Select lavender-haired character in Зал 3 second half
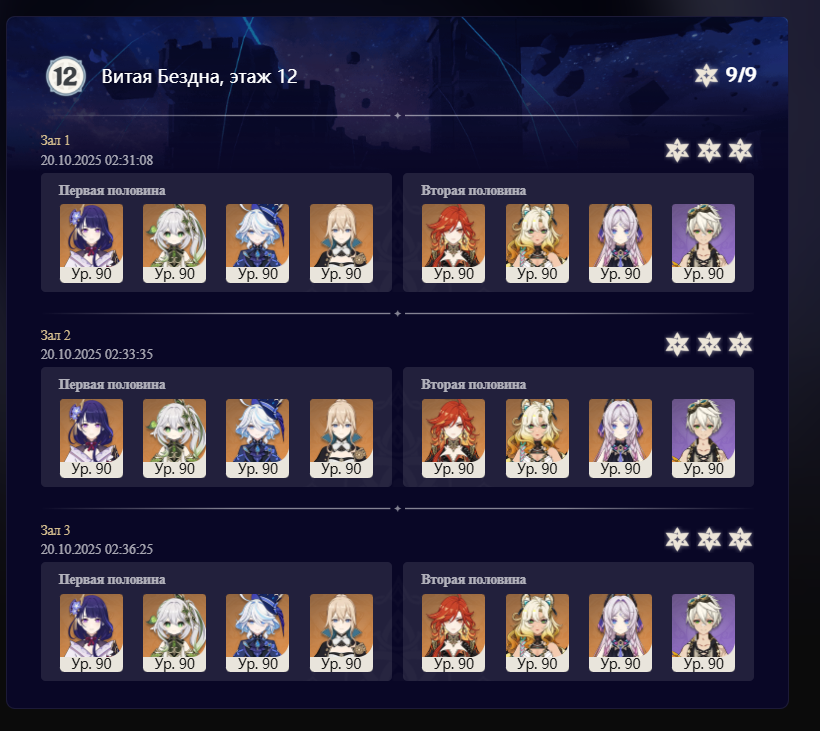This screenshot has height=731, width=820. [620, 633]
